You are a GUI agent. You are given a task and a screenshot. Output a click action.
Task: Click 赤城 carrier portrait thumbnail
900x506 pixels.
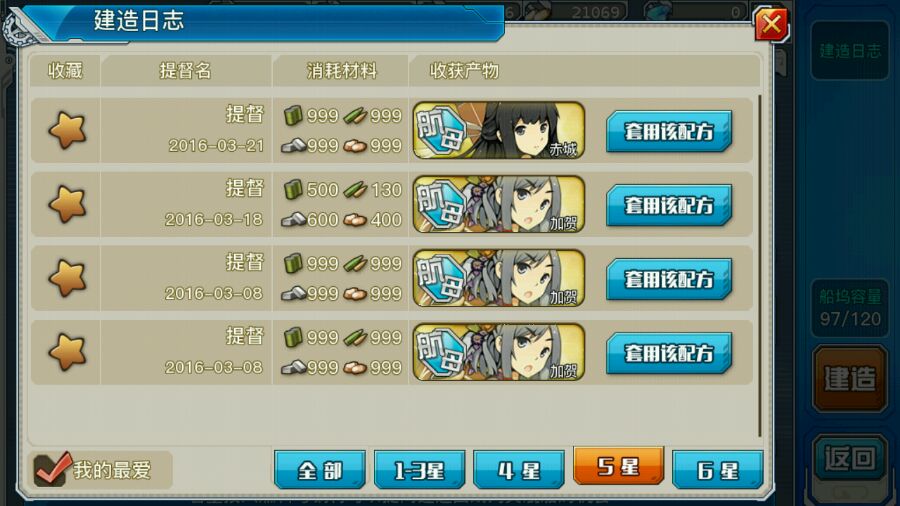tap(499, 130)
